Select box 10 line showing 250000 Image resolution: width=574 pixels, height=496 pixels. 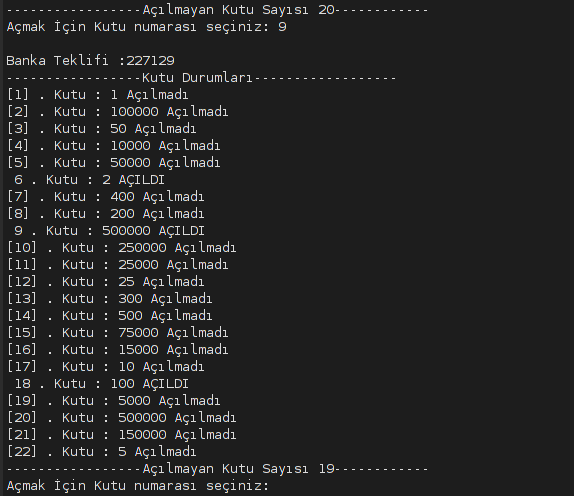point(122,248)
